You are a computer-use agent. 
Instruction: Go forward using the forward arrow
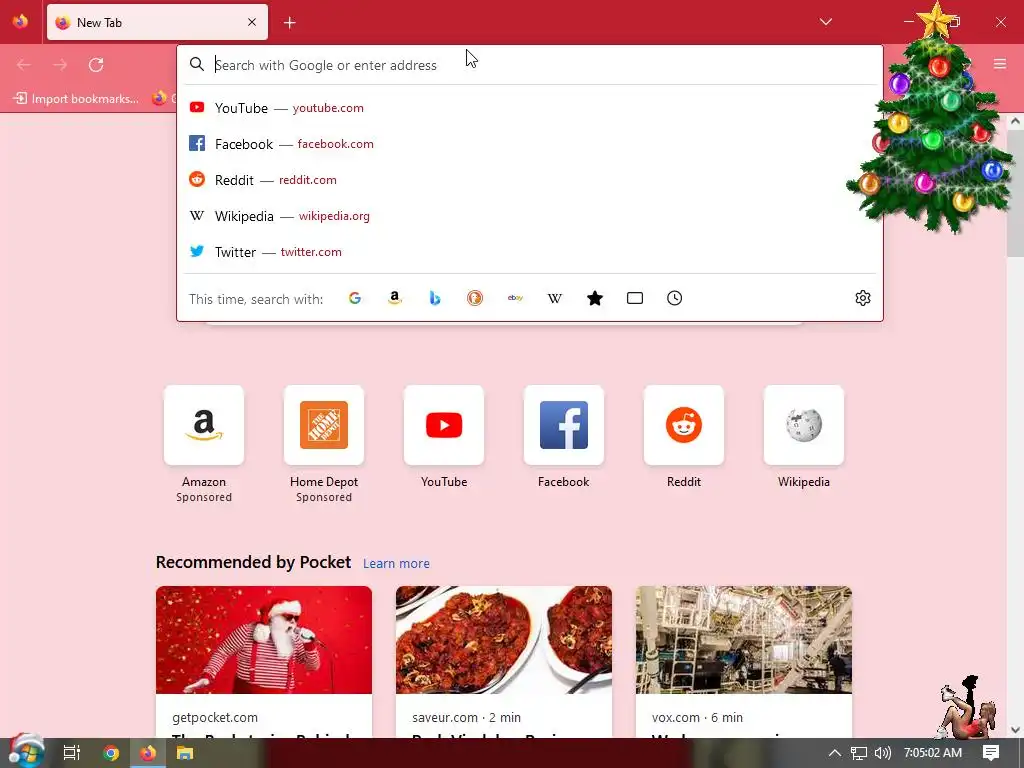click(x=60, y=65)
